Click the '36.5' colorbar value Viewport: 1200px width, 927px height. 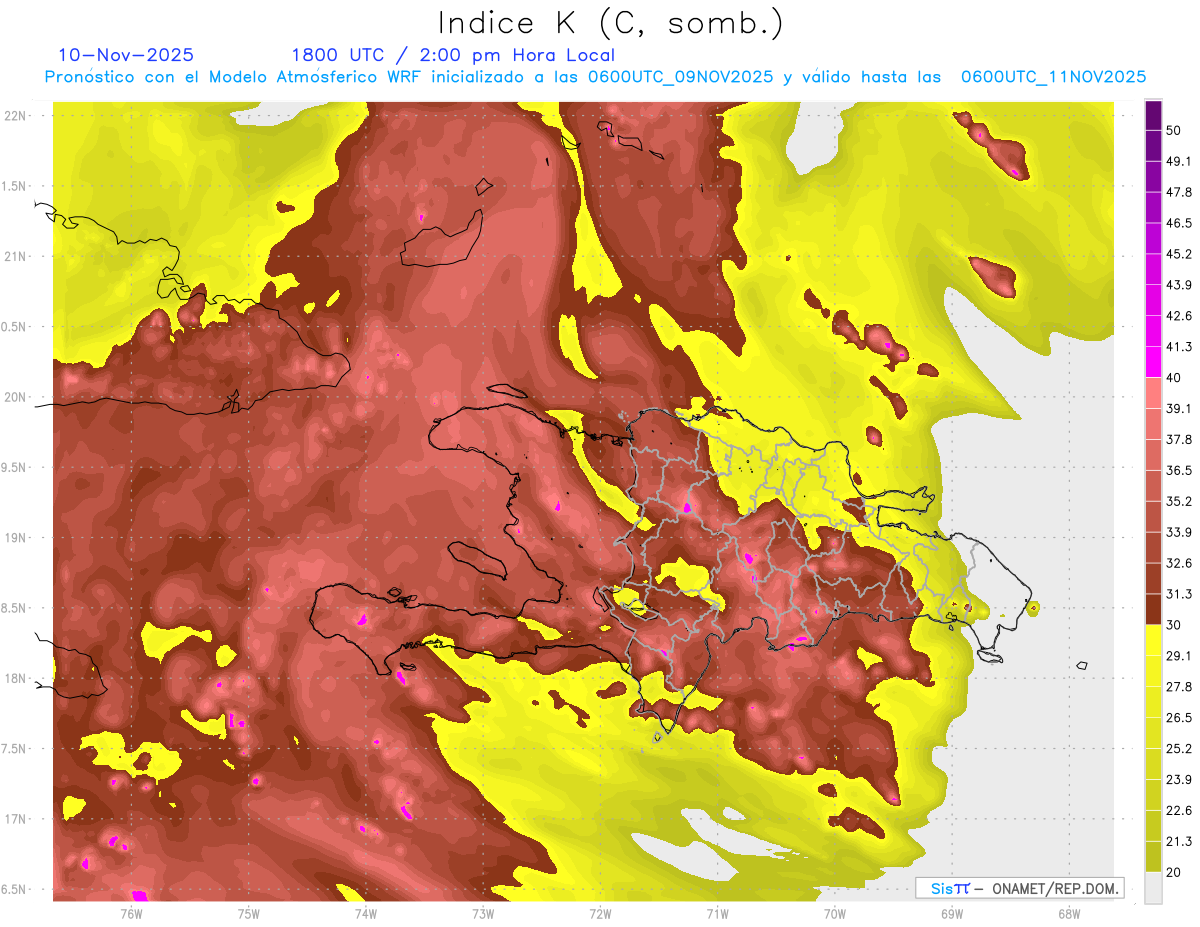[1178, 470]
